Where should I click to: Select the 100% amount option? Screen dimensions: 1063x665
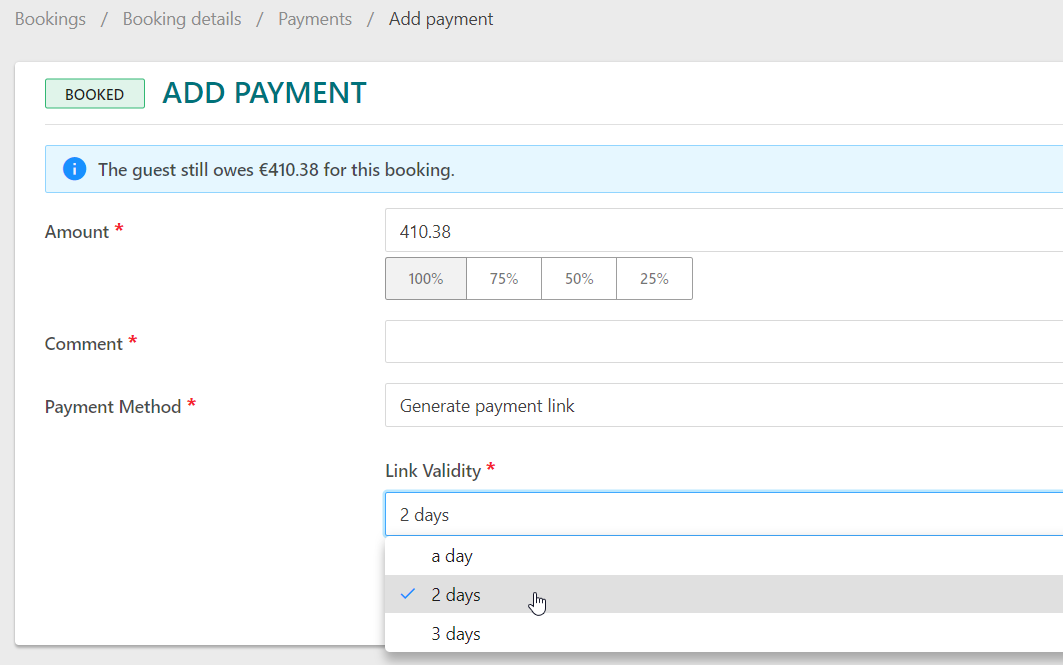tap(426, 279)
